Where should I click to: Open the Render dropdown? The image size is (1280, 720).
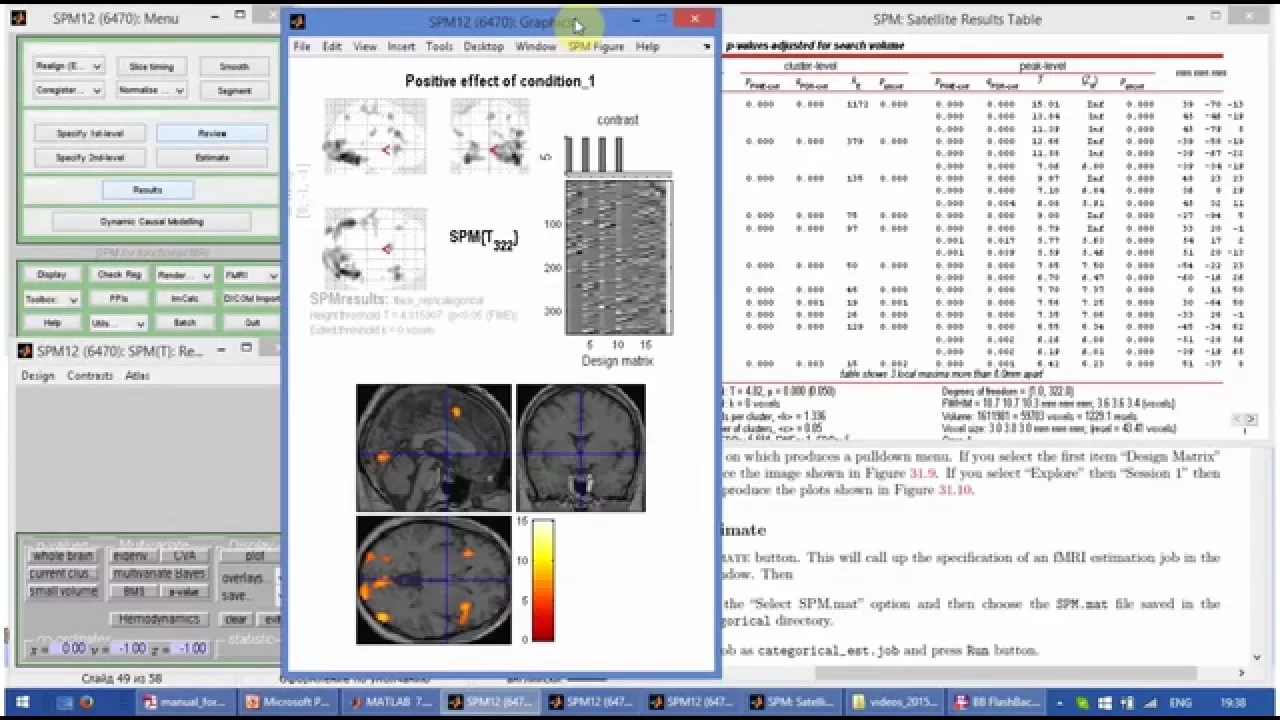pyautogui.click(x=184, y=275)
